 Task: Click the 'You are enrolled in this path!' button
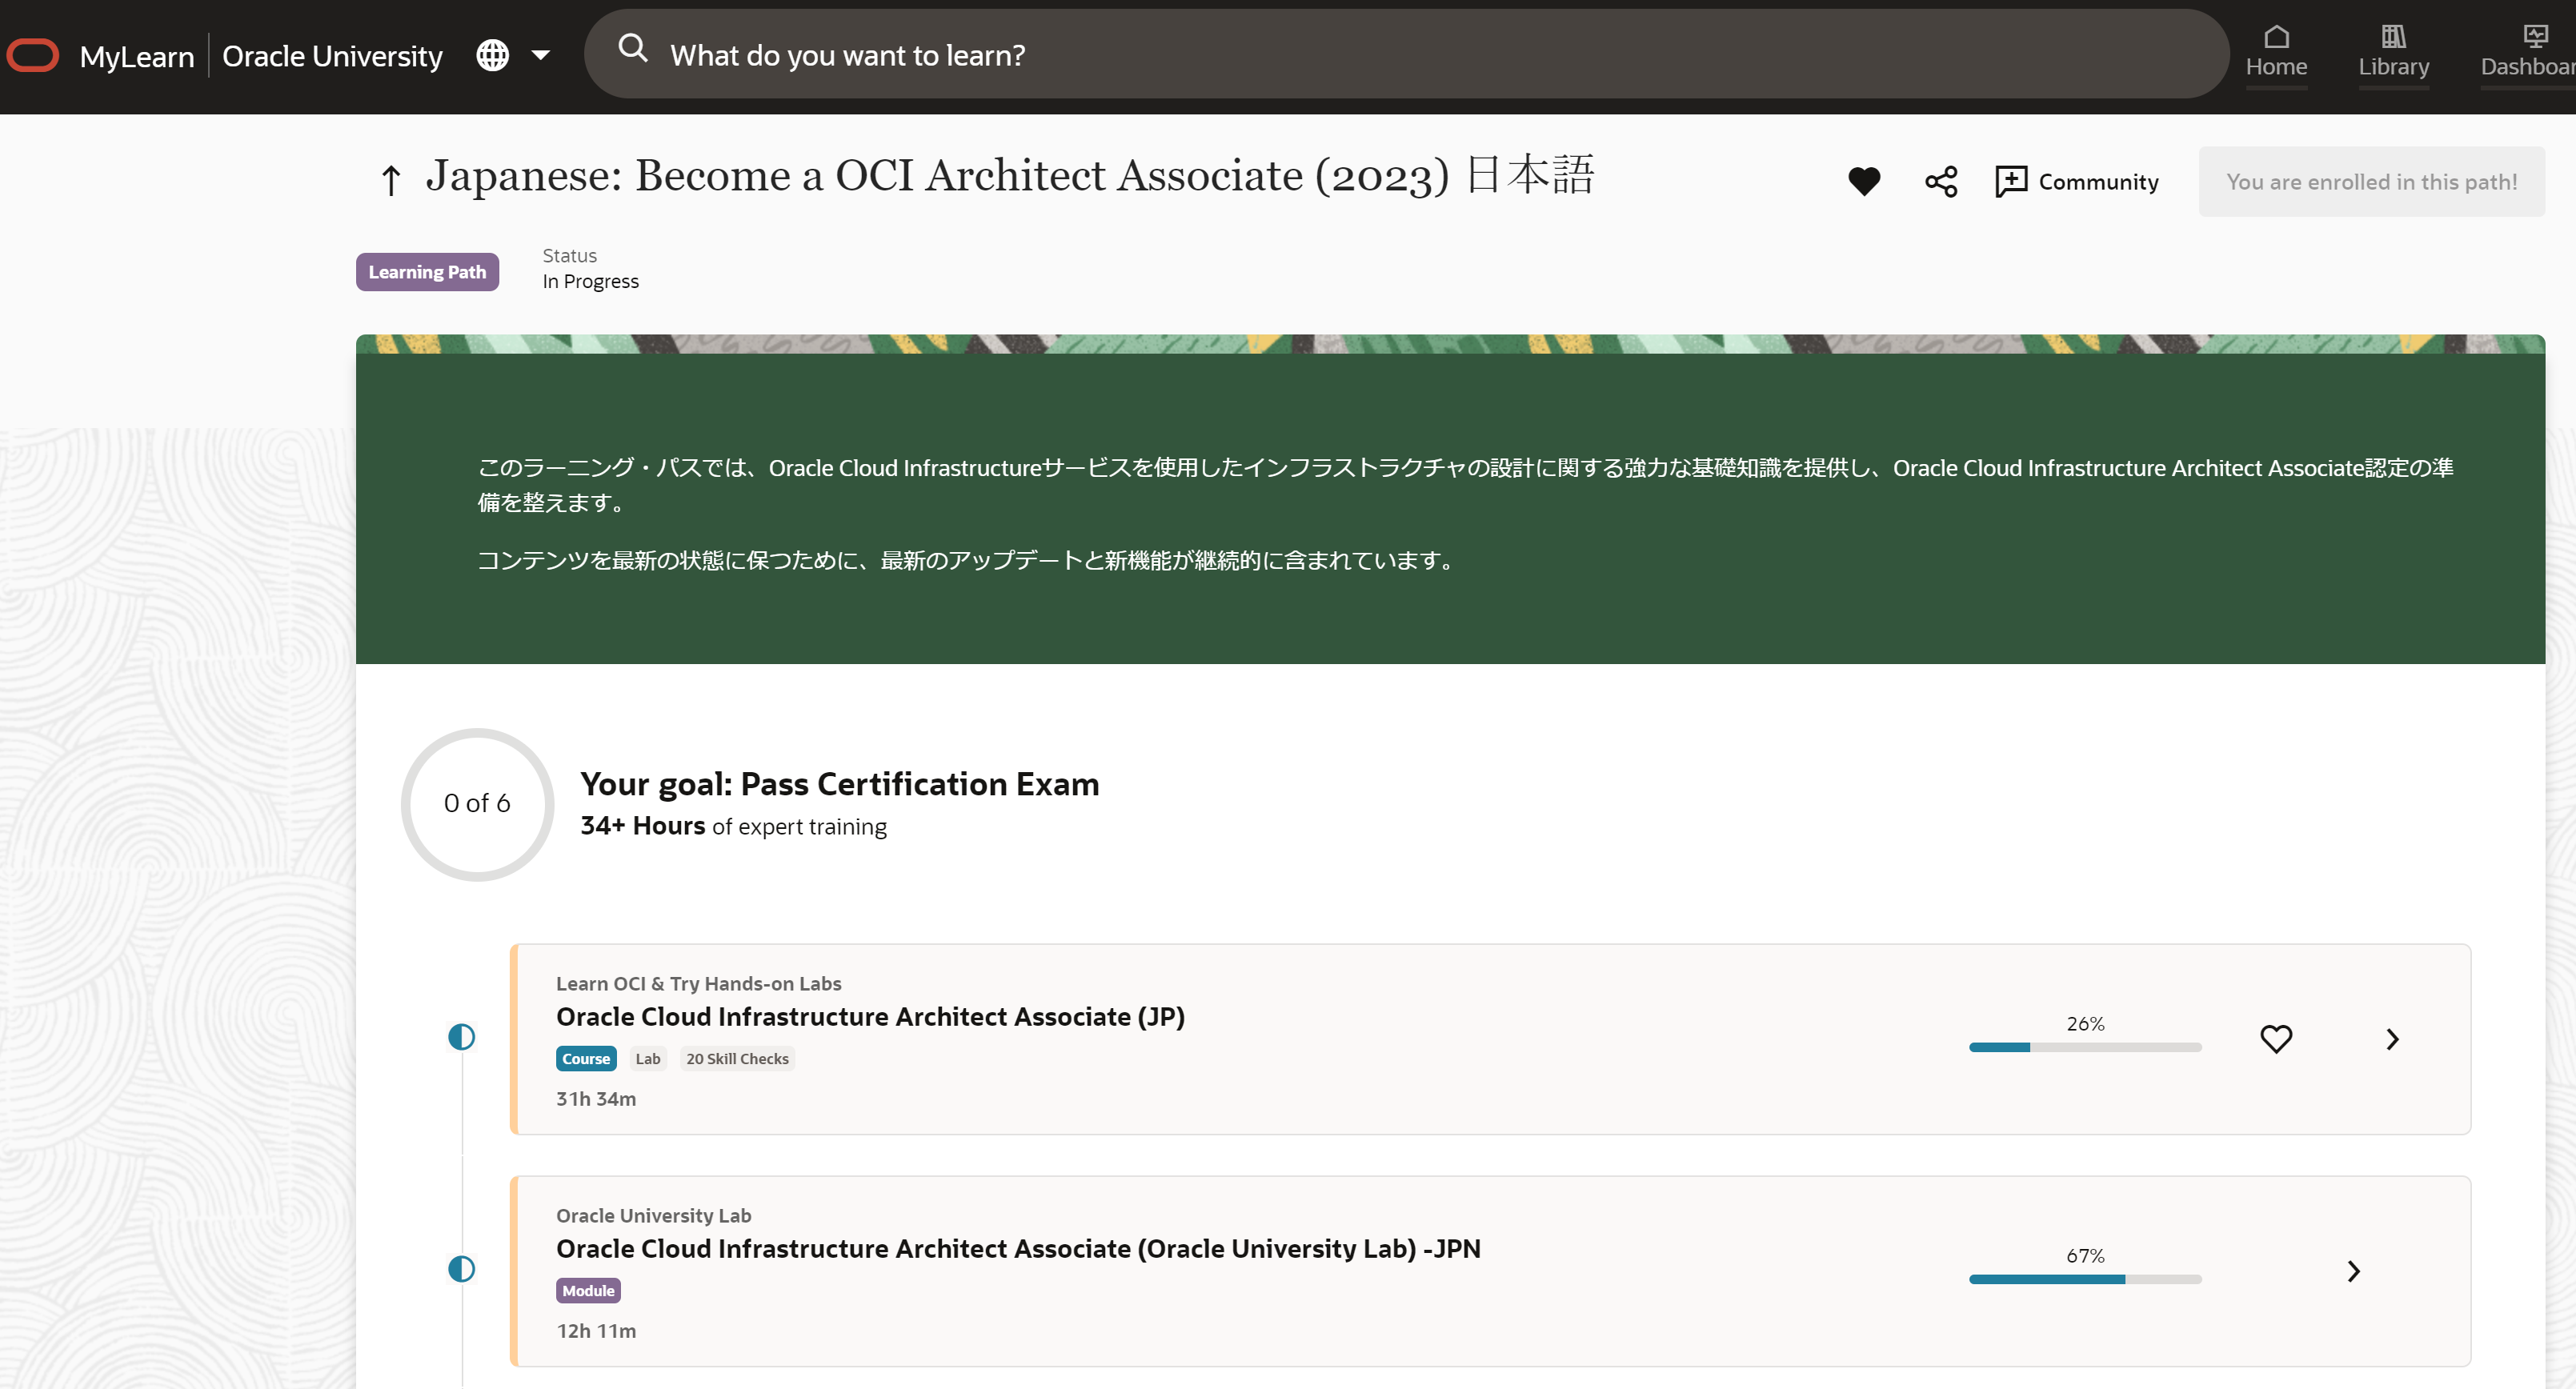pos(2371,182)
